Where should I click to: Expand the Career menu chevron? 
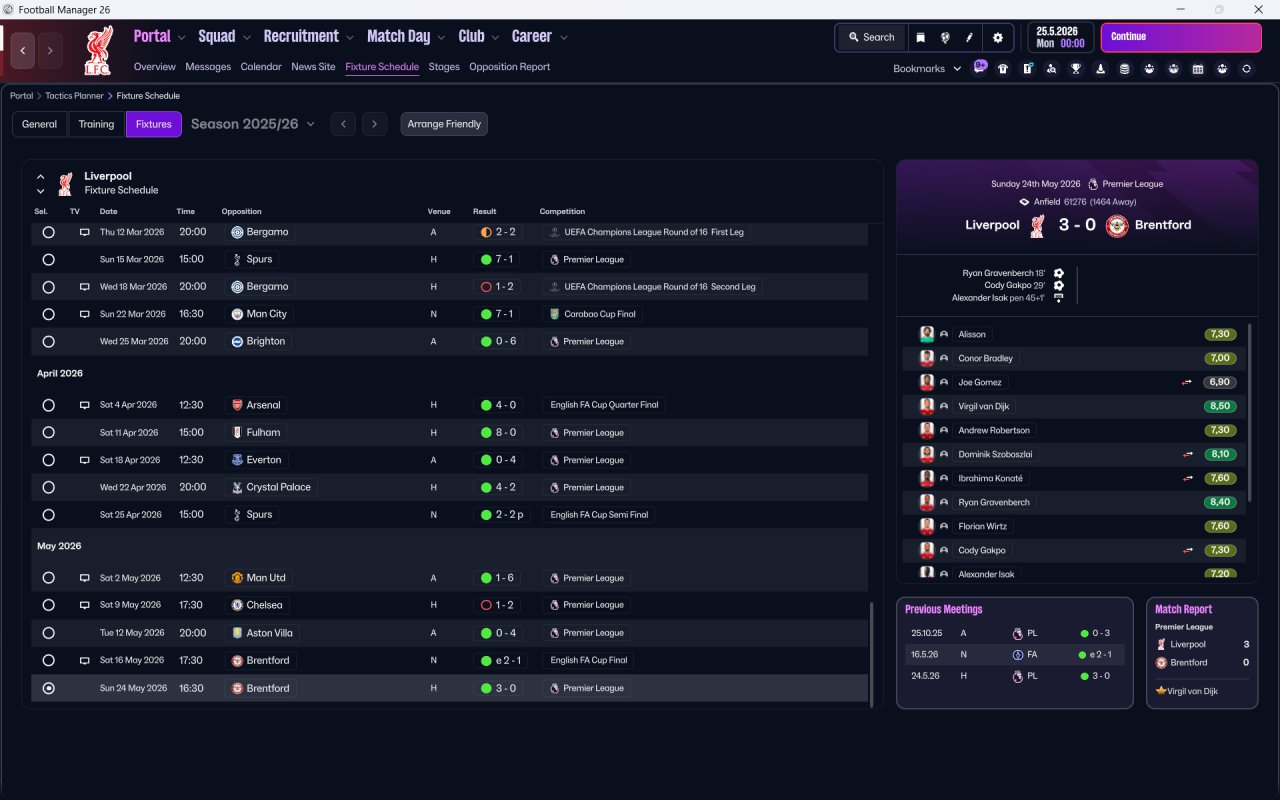563,38
